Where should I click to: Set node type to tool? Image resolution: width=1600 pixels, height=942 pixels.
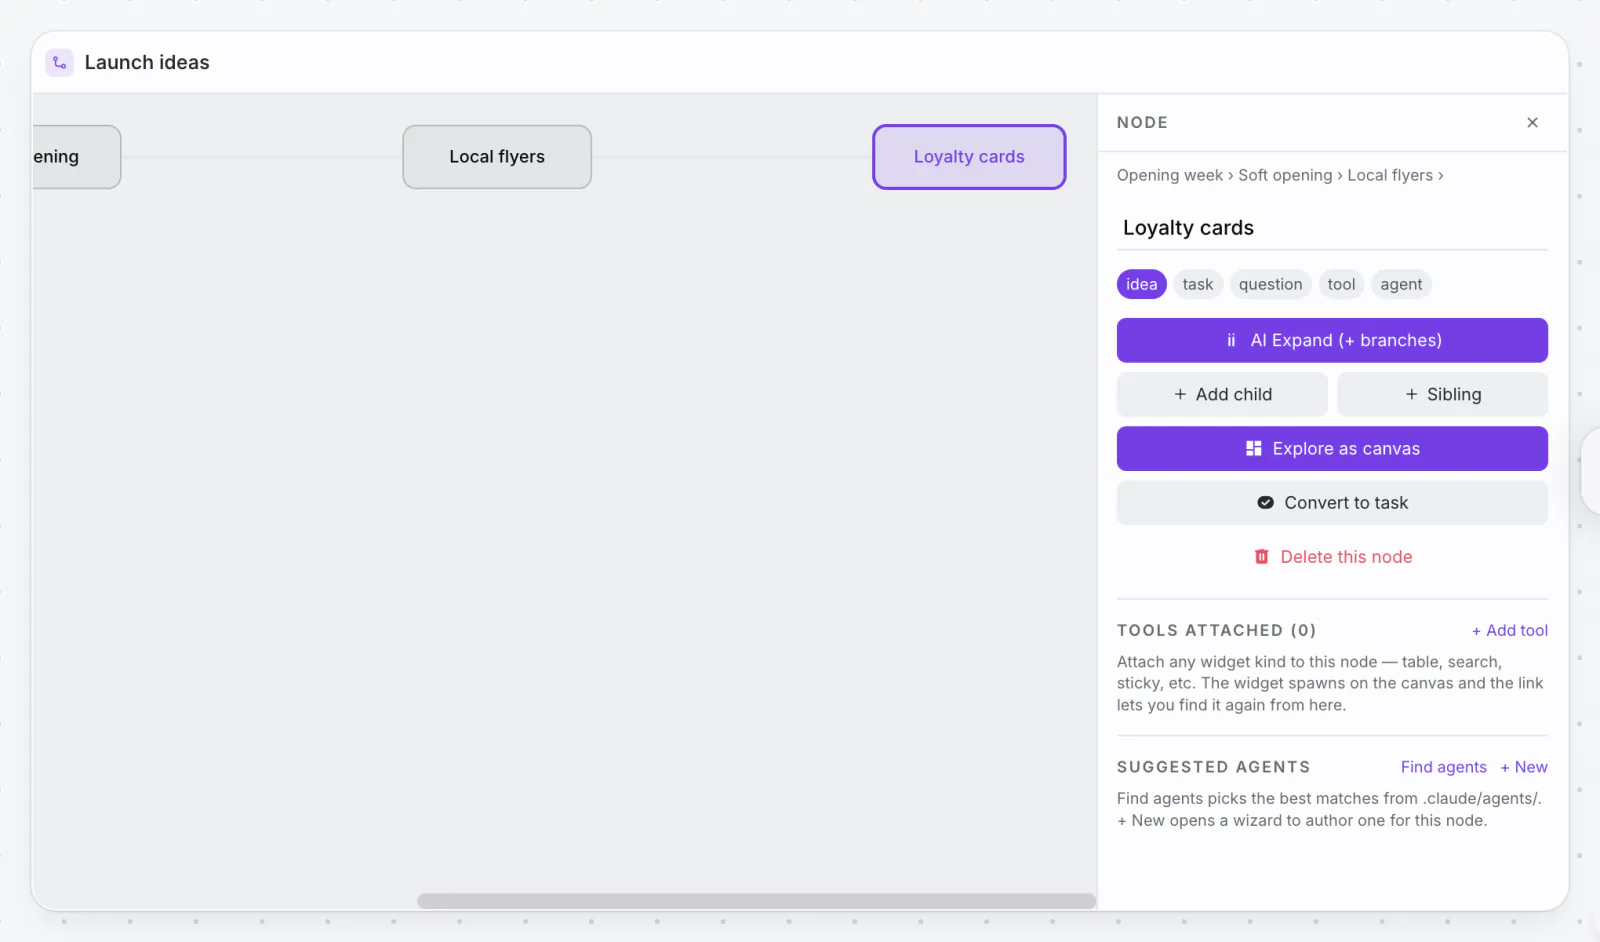(1341, 284)
